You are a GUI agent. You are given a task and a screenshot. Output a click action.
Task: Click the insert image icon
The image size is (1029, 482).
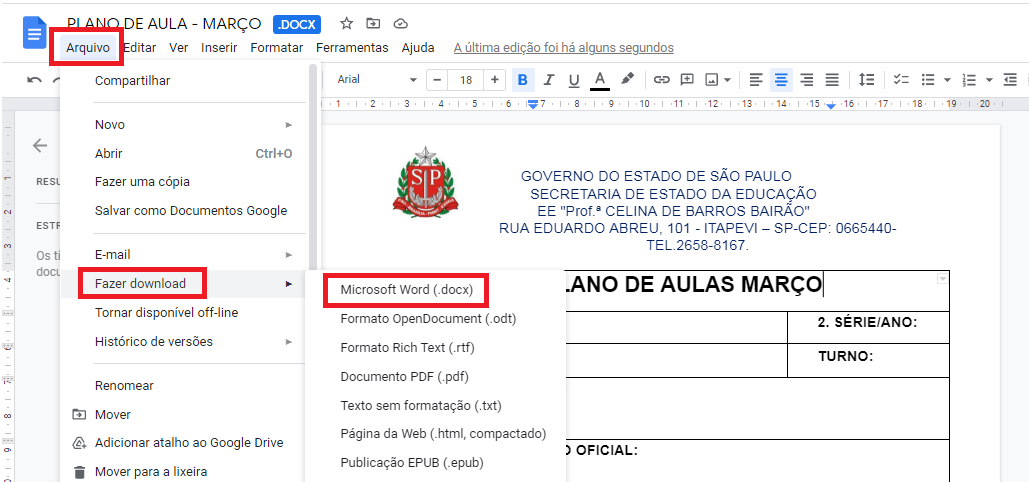click(x=711, y=80)
